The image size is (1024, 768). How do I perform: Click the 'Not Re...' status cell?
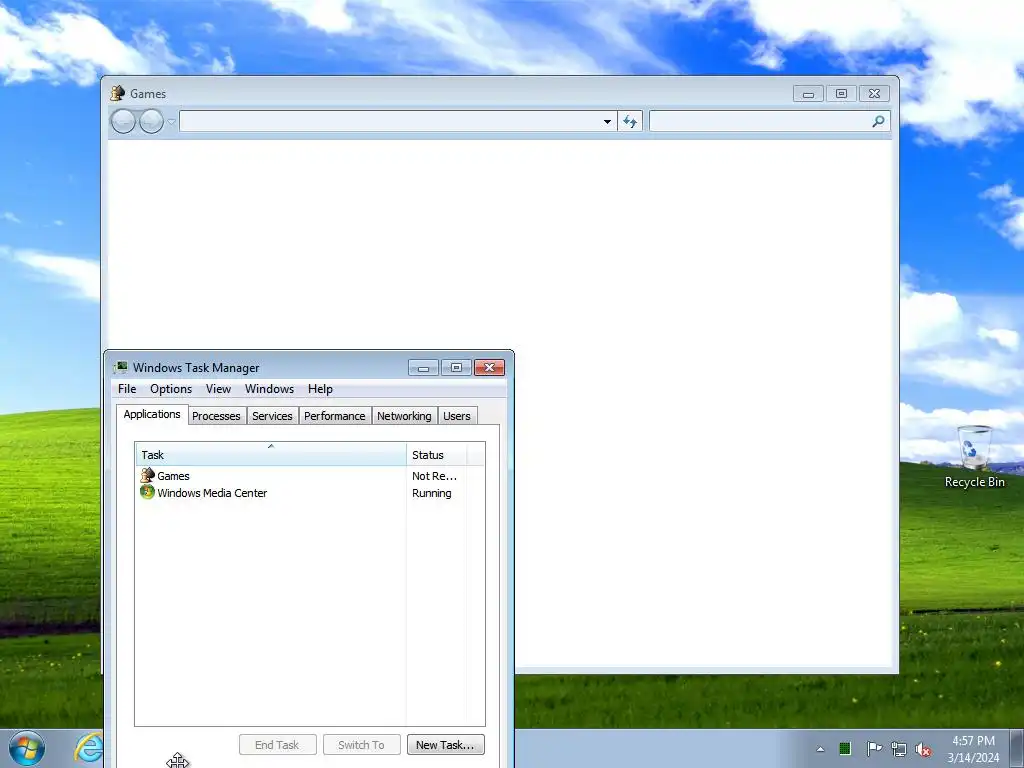pyautogui.click(x=434, y=476)
